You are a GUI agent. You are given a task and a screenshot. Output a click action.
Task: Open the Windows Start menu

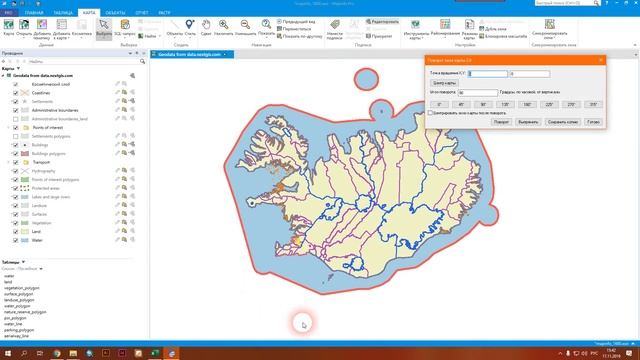pyautogui.click(x=8, y=353)
